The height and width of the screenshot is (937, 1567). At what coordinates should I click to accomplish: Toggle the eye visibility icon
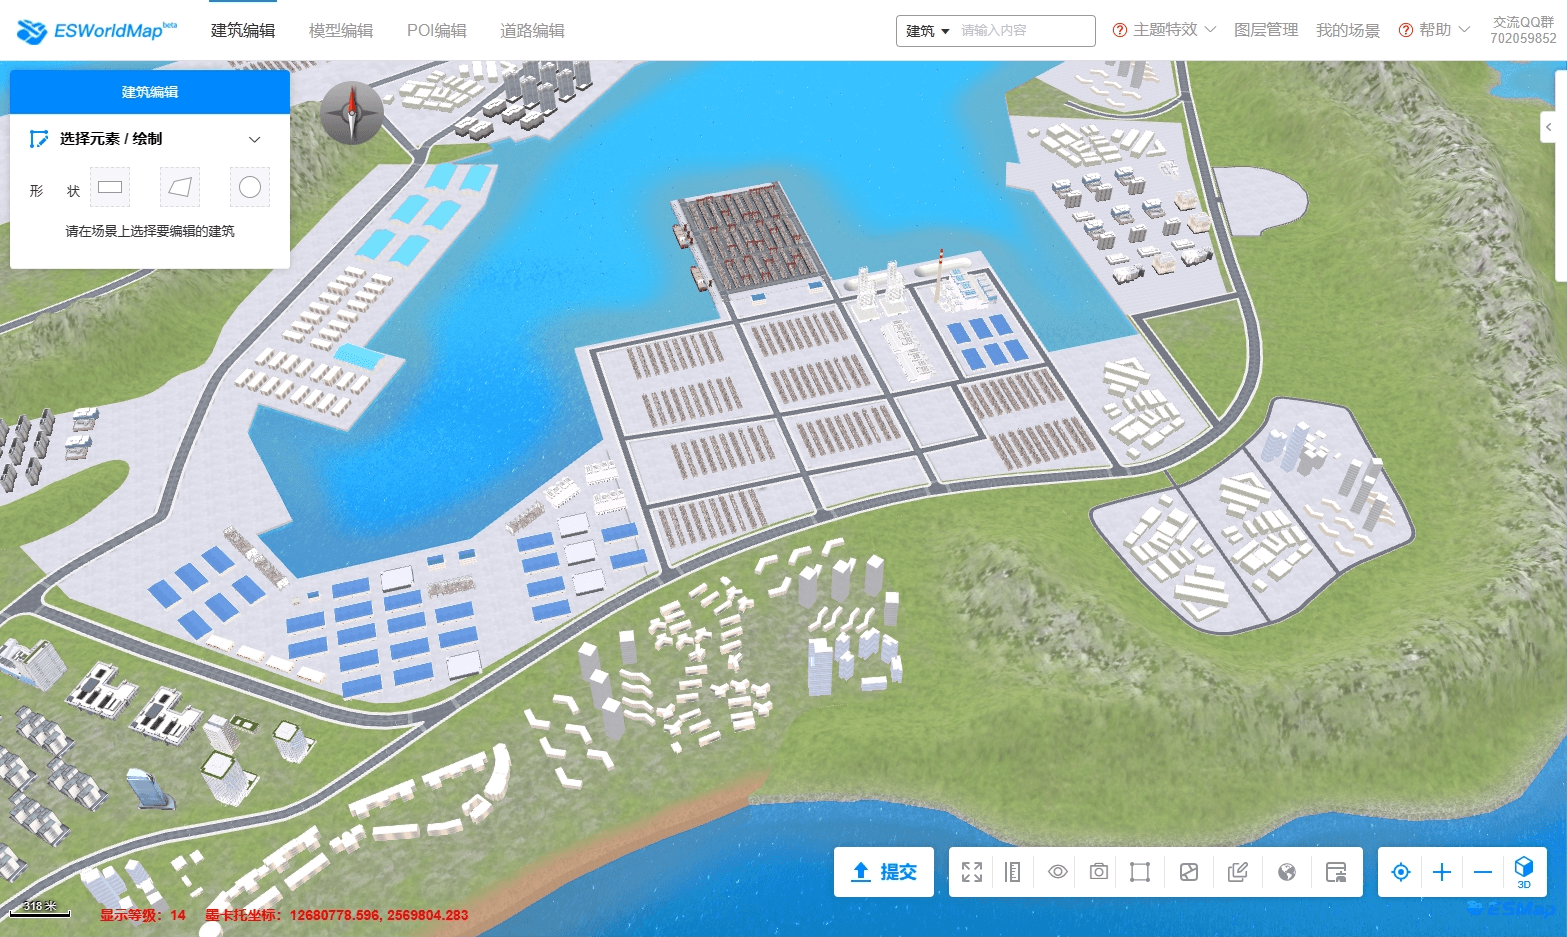(1057, 872)
